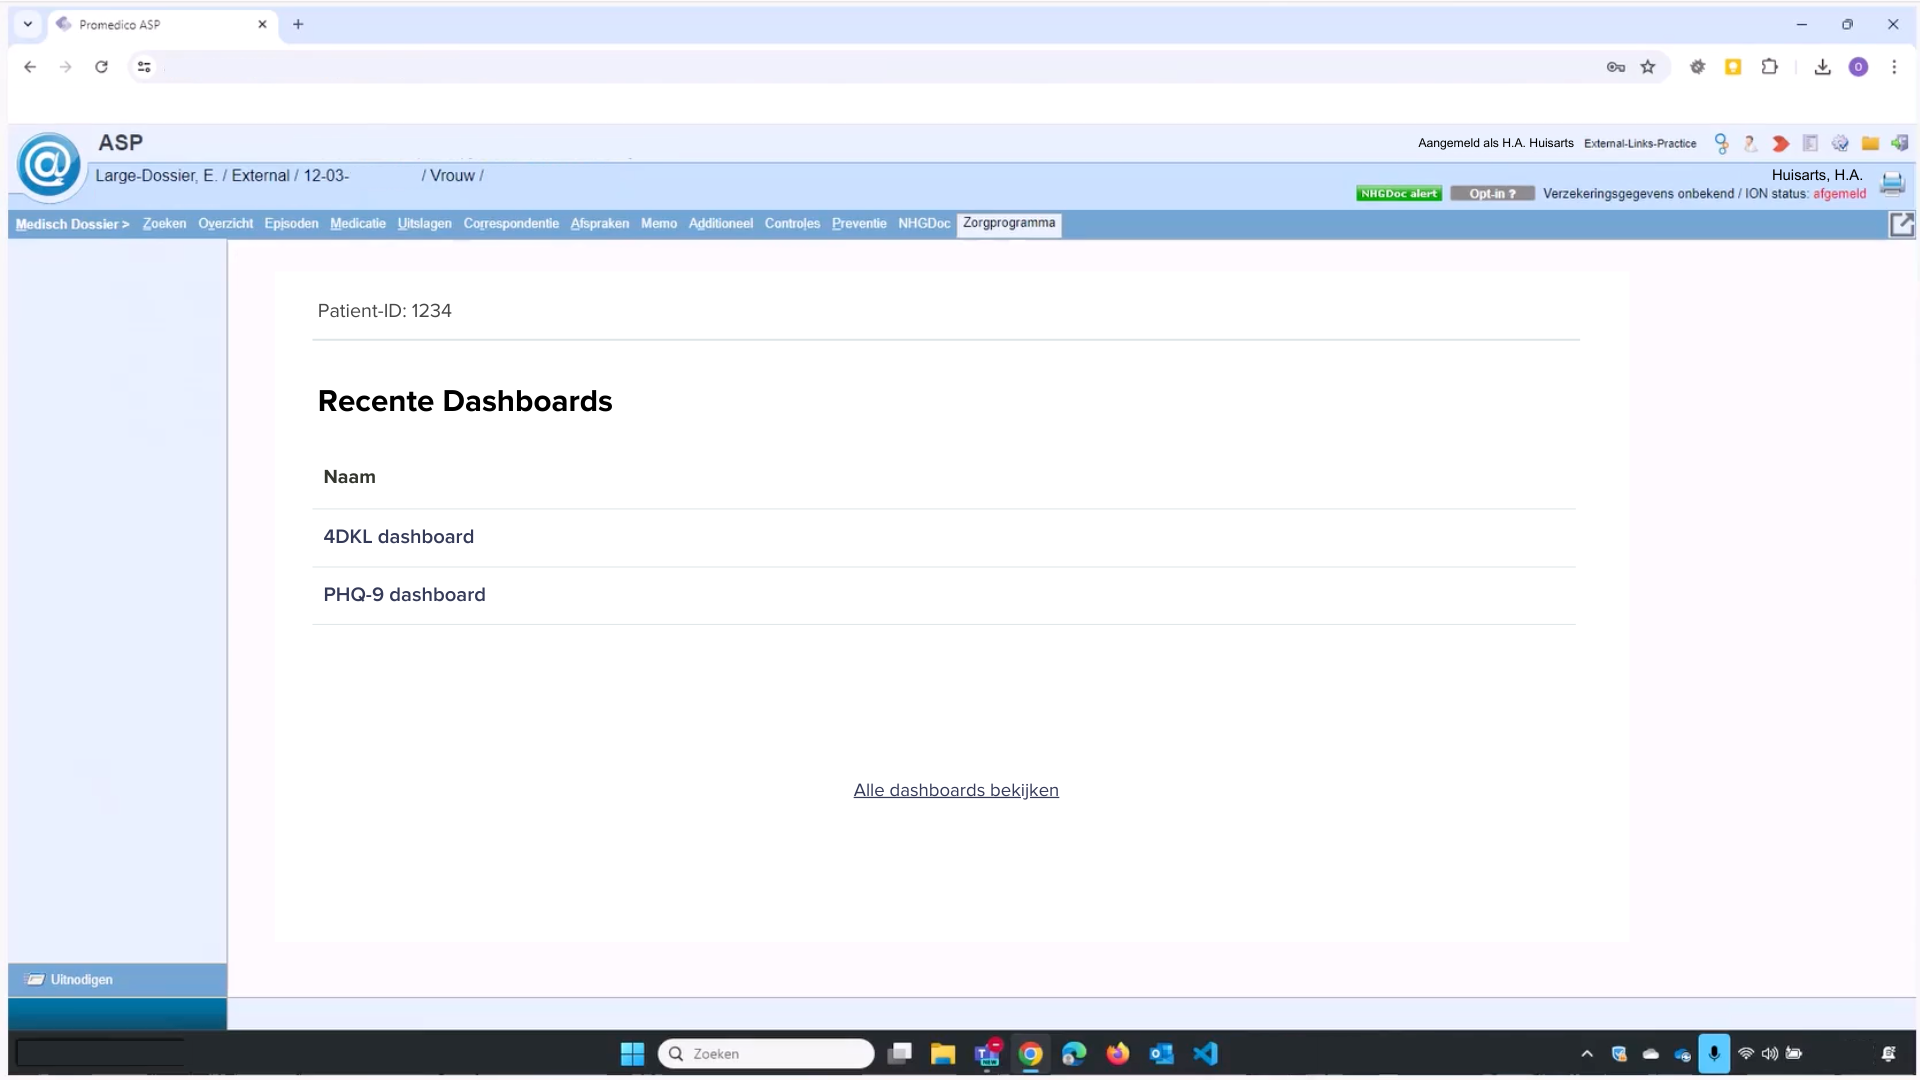Open the Episoden menu
The width and height of the screenshot is (1920, 1080).
(x=291, y=224)
